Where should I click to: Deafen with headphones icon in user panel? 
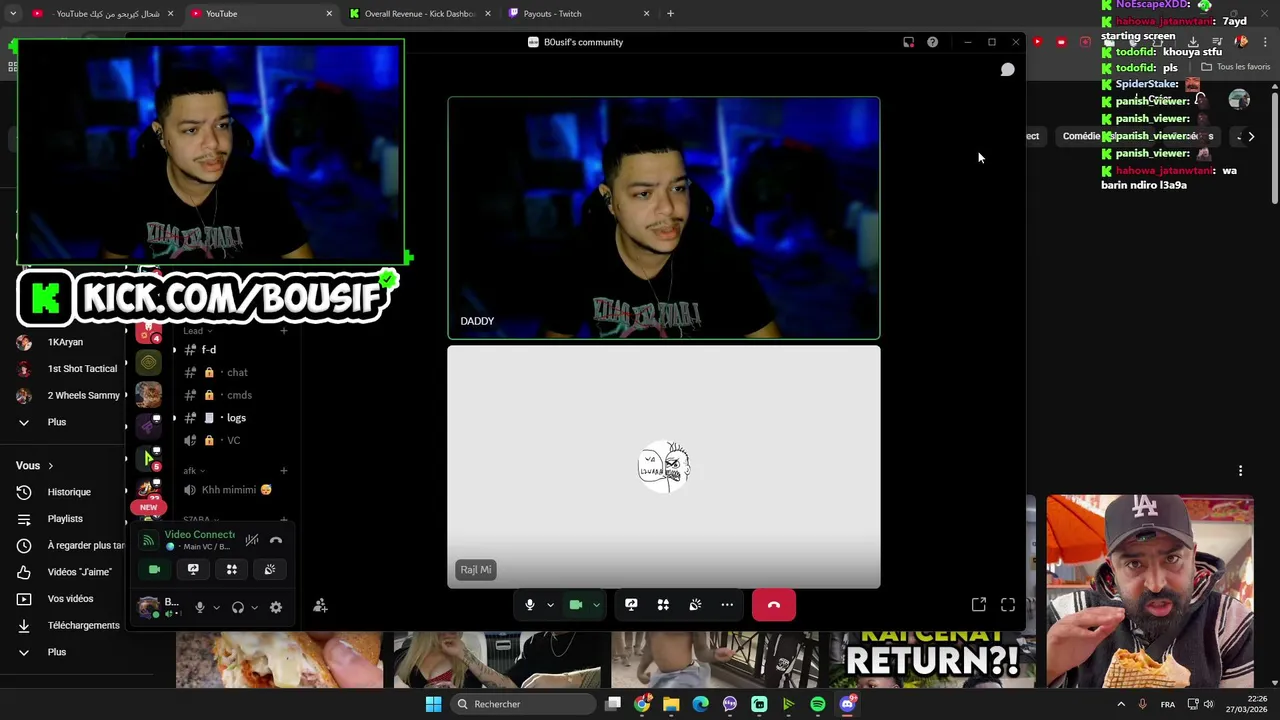tap(238, 607)
